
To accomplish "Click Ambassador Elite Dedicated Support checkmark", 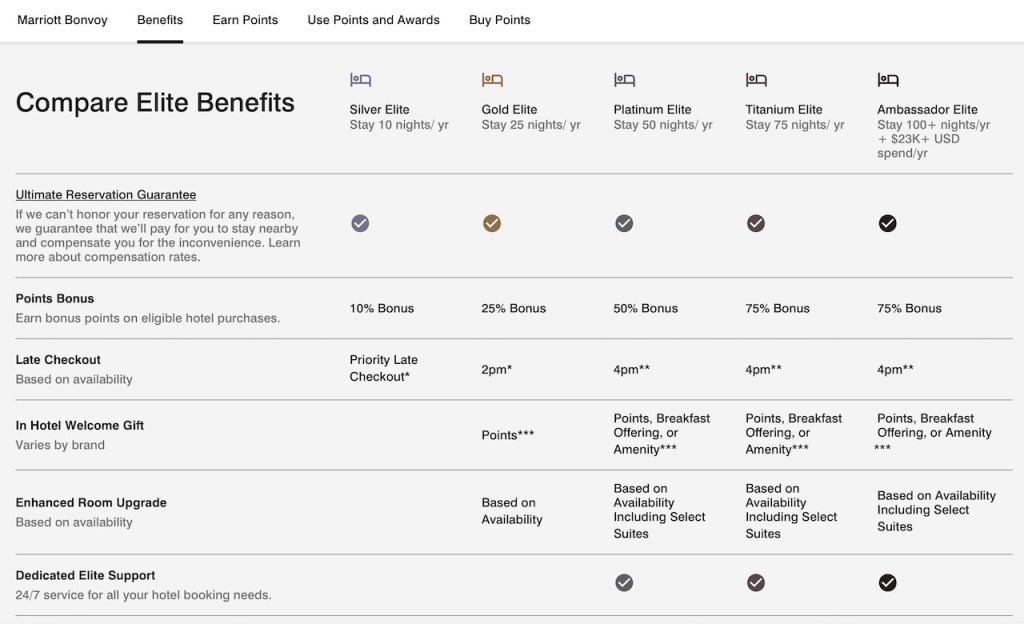I will pyautogui.click(x=888, y=583).
